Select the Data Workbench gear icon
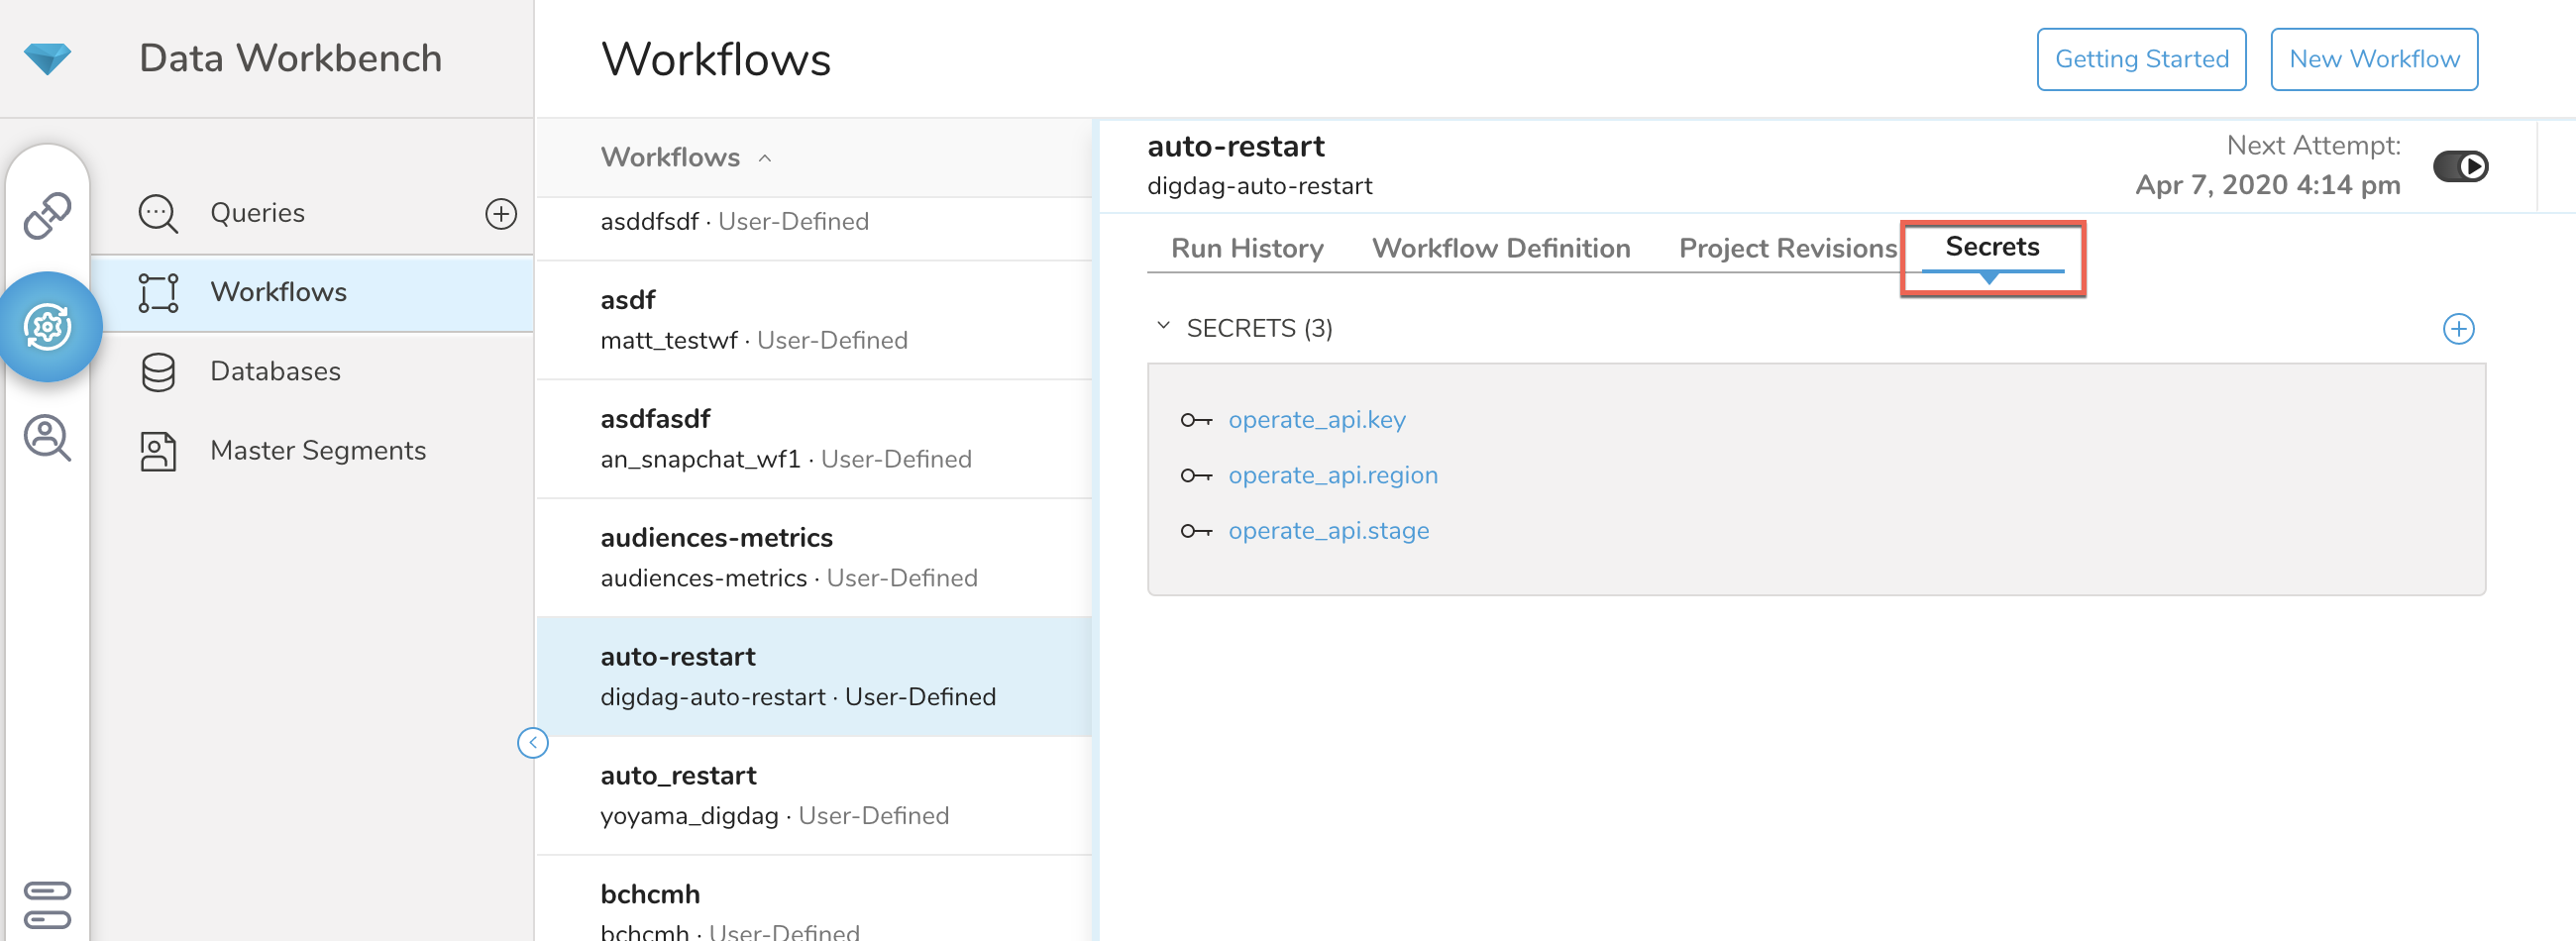Screen dimensions: 2576x941 48,327
